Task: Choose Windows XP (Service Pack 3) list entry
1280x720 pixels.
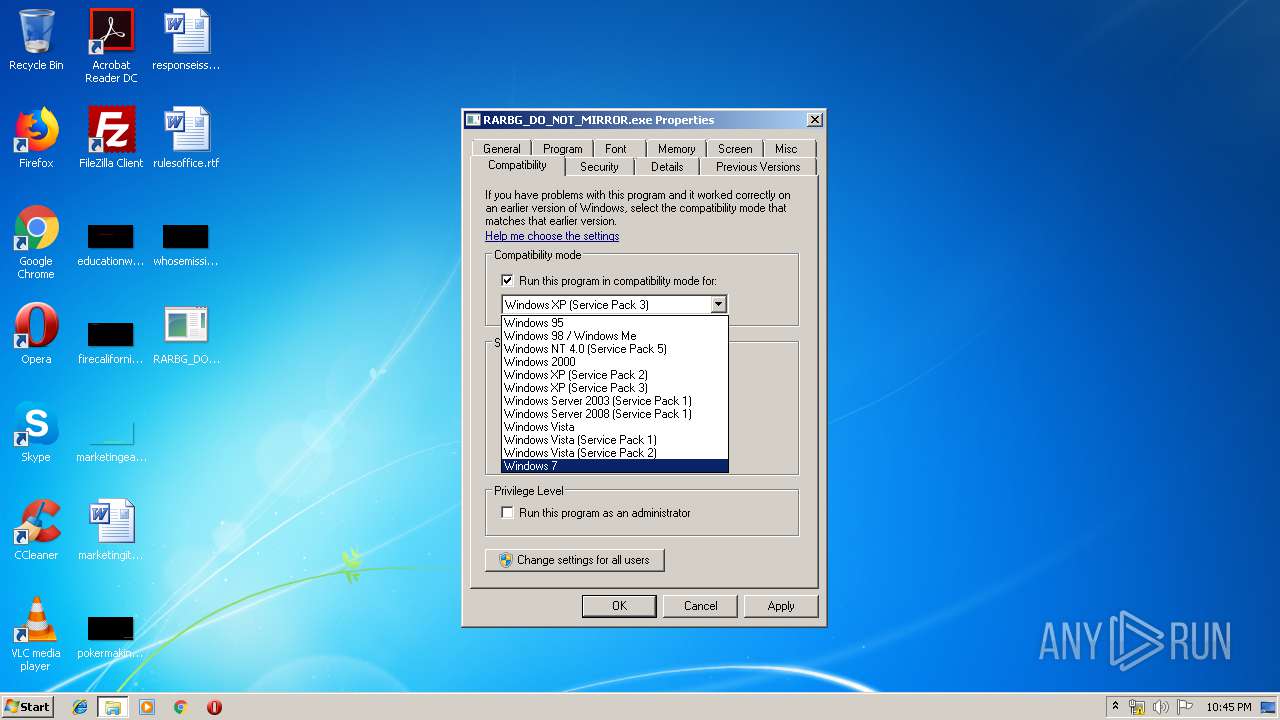Action: 614,388
